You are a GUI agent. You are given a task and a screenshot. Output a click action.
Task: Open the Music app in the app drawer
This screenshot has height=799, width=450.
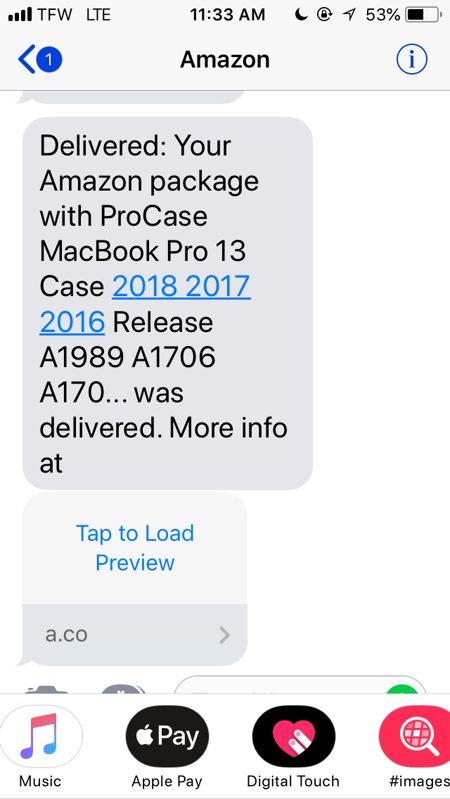[41, 739]
